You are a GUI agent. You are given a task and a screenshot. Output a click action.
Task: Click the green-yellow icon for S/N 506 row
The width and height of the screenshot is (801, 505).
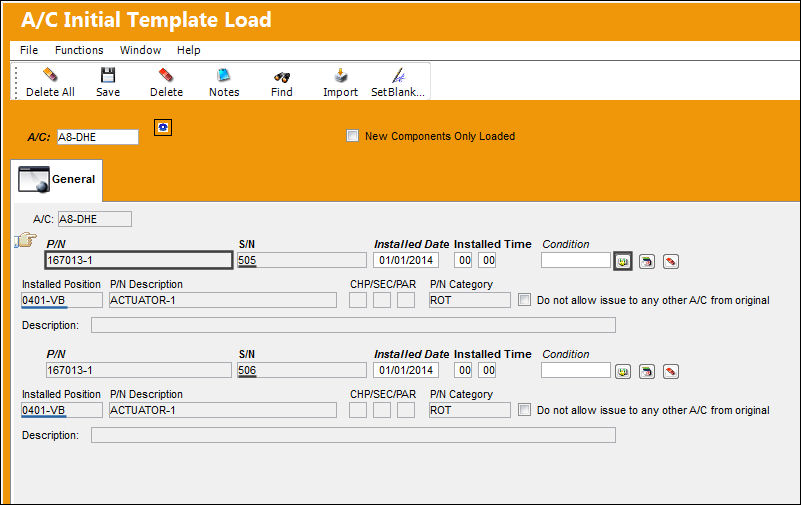coord(623,371)
